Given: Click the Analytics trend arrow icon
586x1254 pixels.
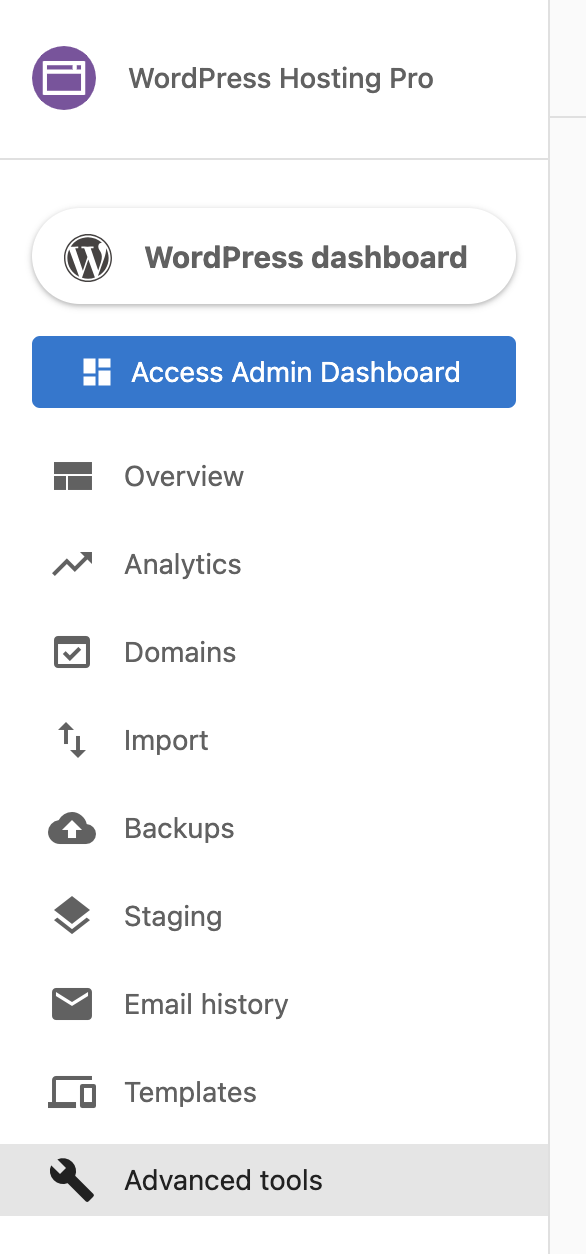Looking at the screenshot, I should coord(72,564).
